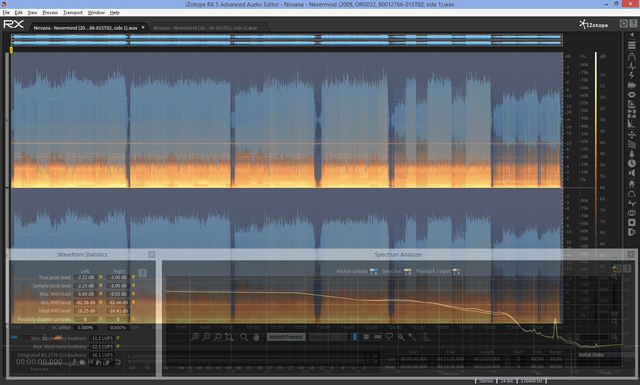Screen dimensions: 640x385
Task: Switch to the Nevermind side 2 wav tab
Action: click(206, 28)
